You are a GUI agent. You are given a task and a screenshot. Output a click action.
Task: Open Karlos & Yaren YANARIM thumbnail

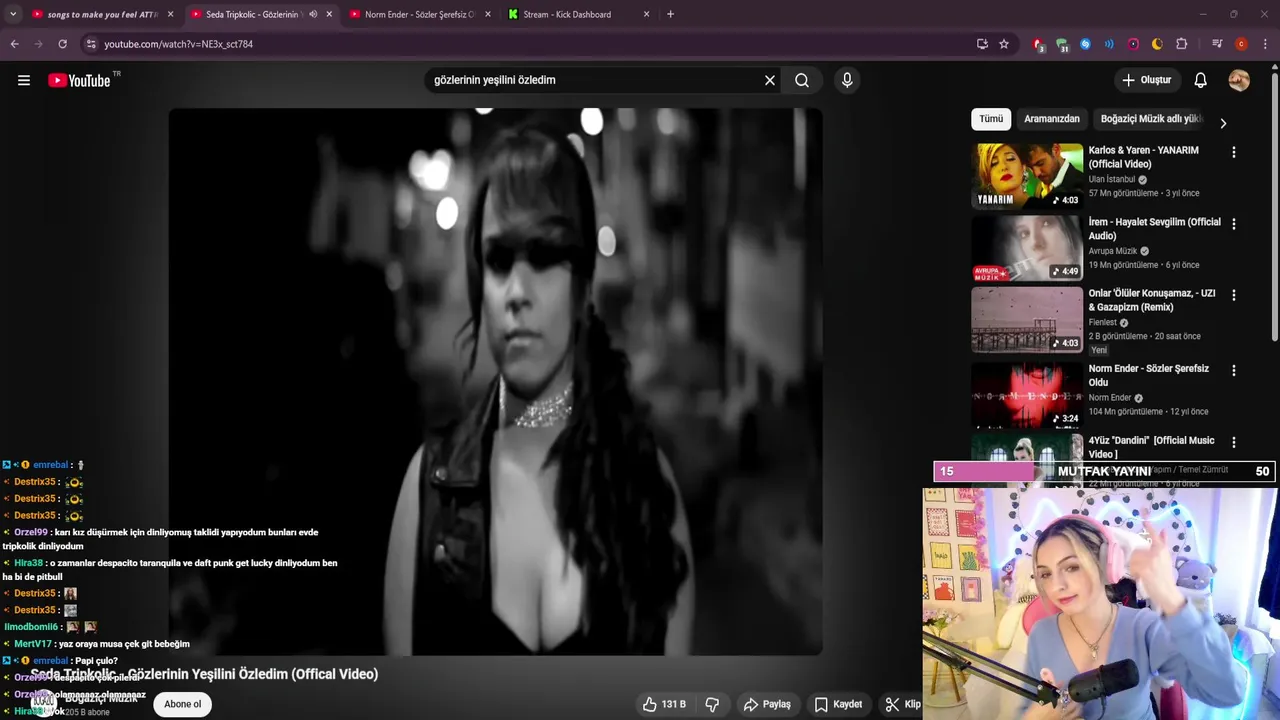coord(1027,176)
